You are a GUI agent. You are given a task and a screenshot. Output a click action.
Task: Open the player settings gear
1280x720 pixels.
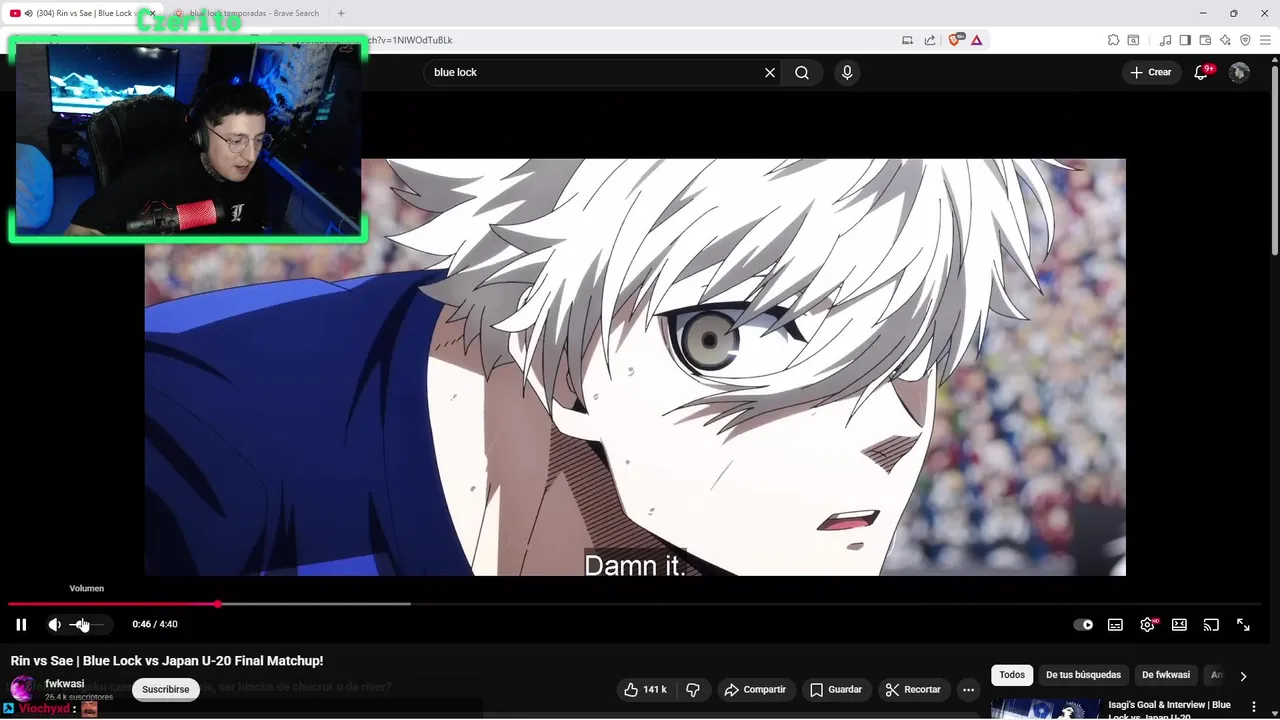1147,624
